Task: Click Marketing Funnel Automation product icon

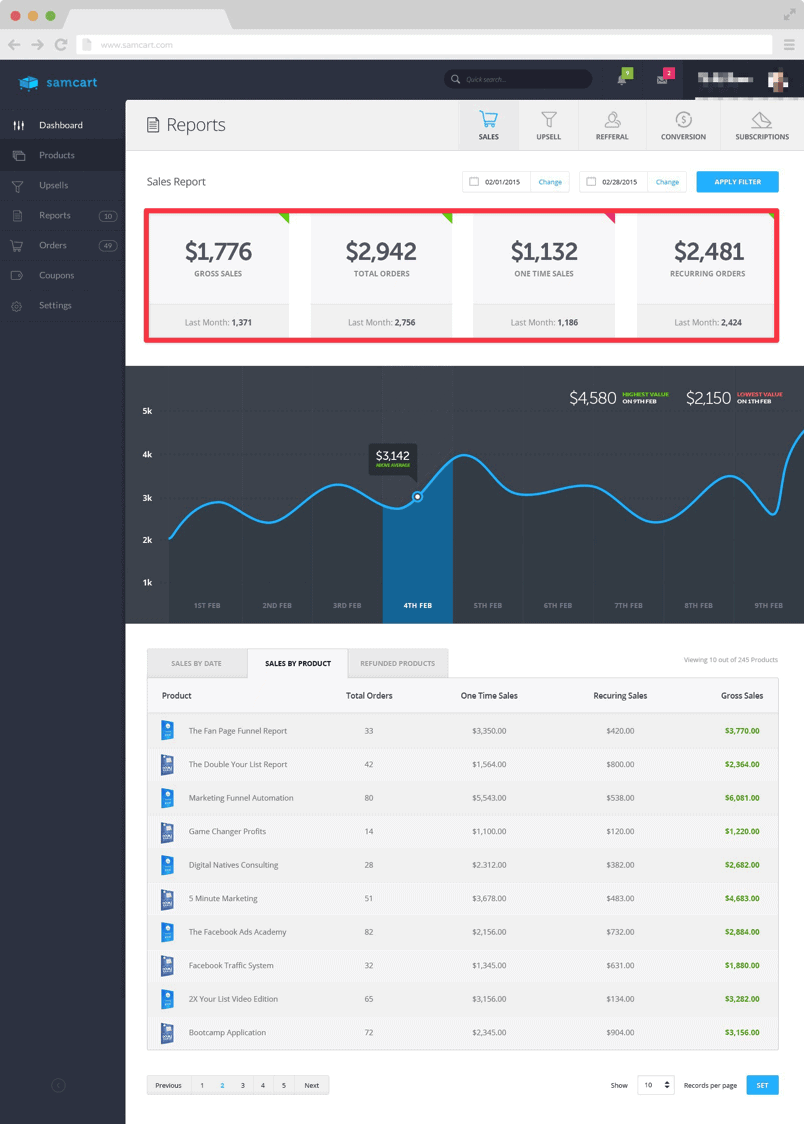Action: pyautogui.click(x=168, y=798)
